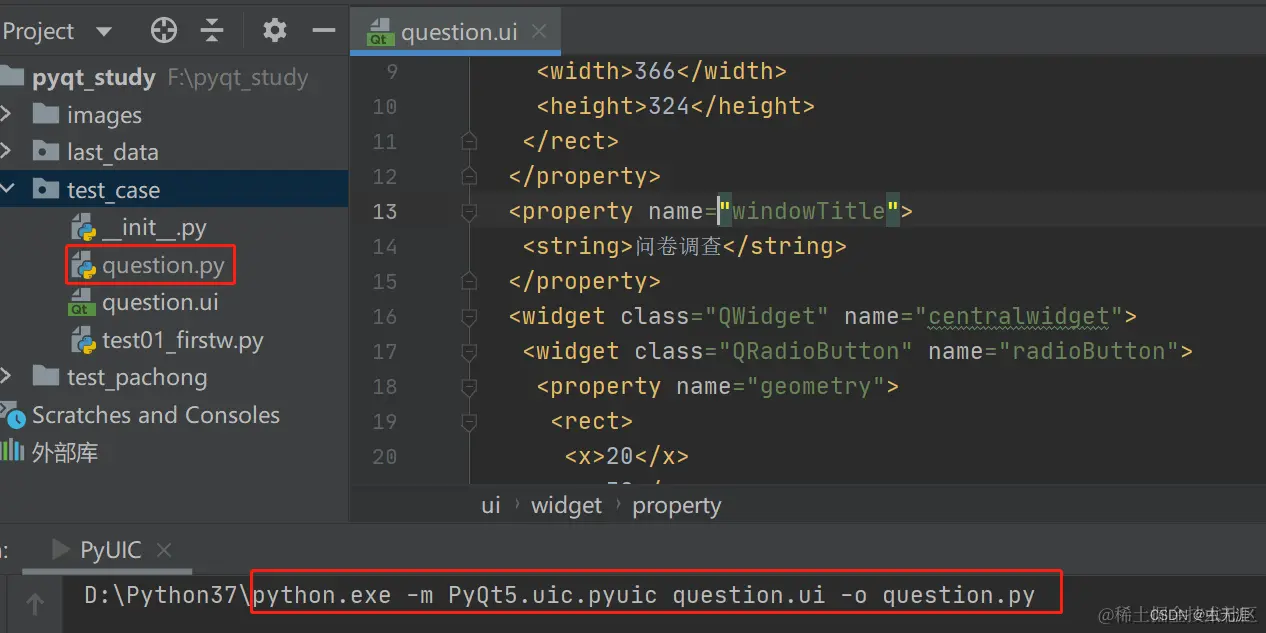Click the 'widget' breadcrumb
1266x633 pixels.
point(567,505)
